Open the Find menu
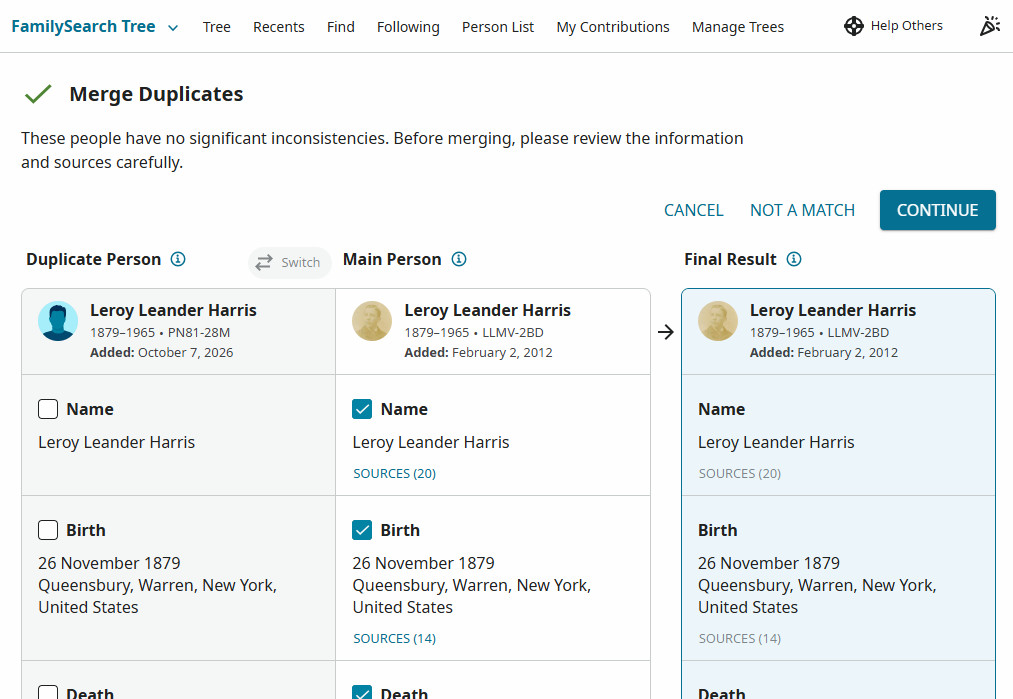This screenshot has height=699, width=1013. pos(340,27)
